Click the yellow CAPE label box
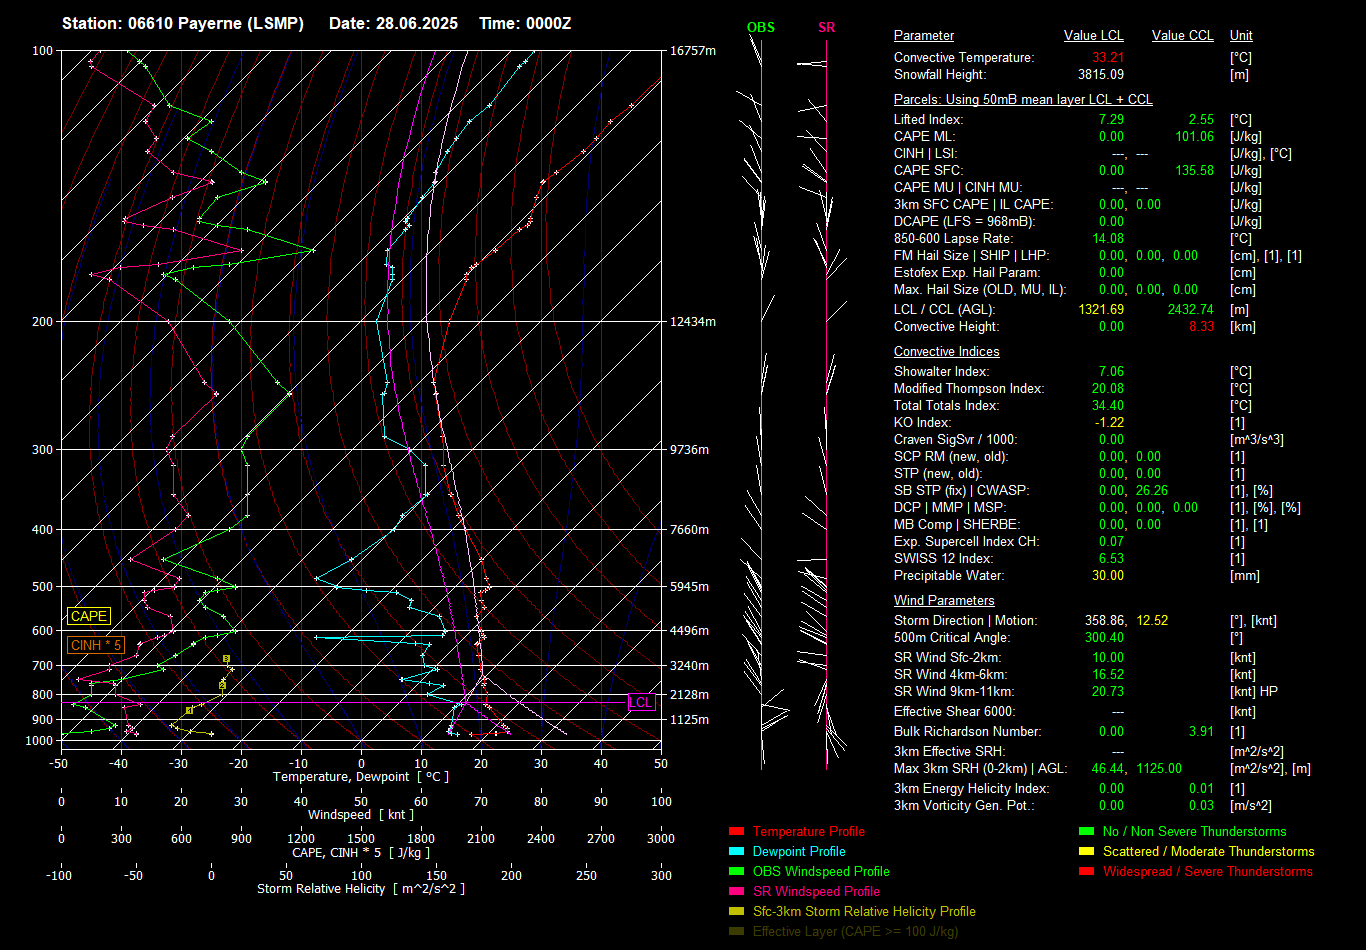1366x950 pixels. coord(89,617)
